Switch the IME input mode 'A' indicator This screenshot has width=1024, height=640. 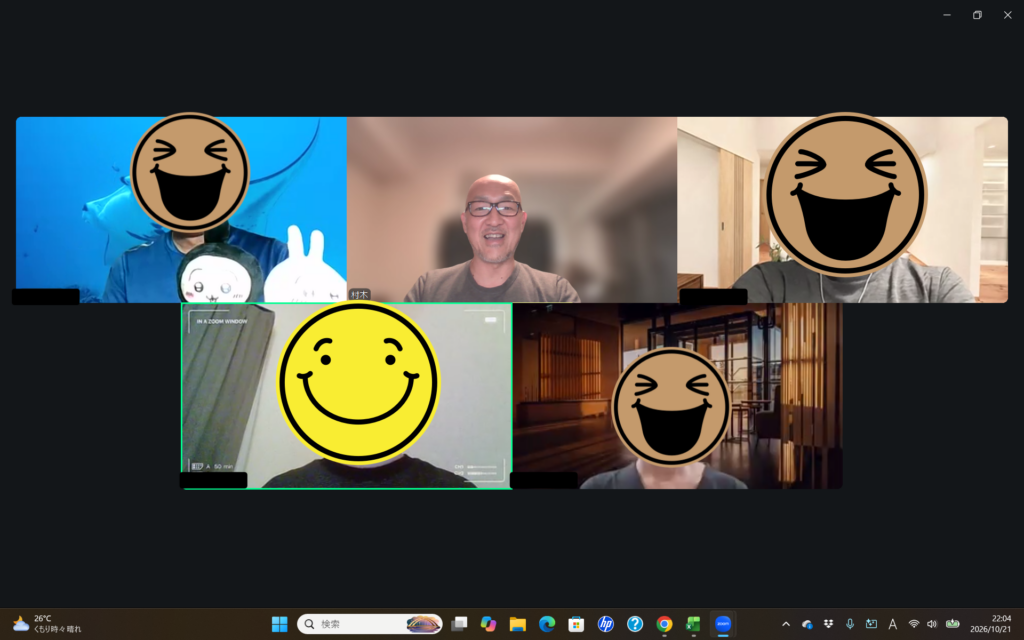(x=892, y=624)
